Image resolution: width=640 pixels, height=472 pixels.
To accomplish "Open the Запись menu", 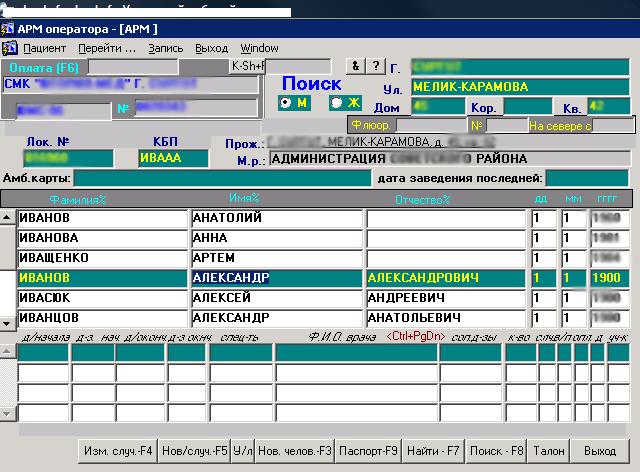I will pyautogui.click(x=166, y=48).
